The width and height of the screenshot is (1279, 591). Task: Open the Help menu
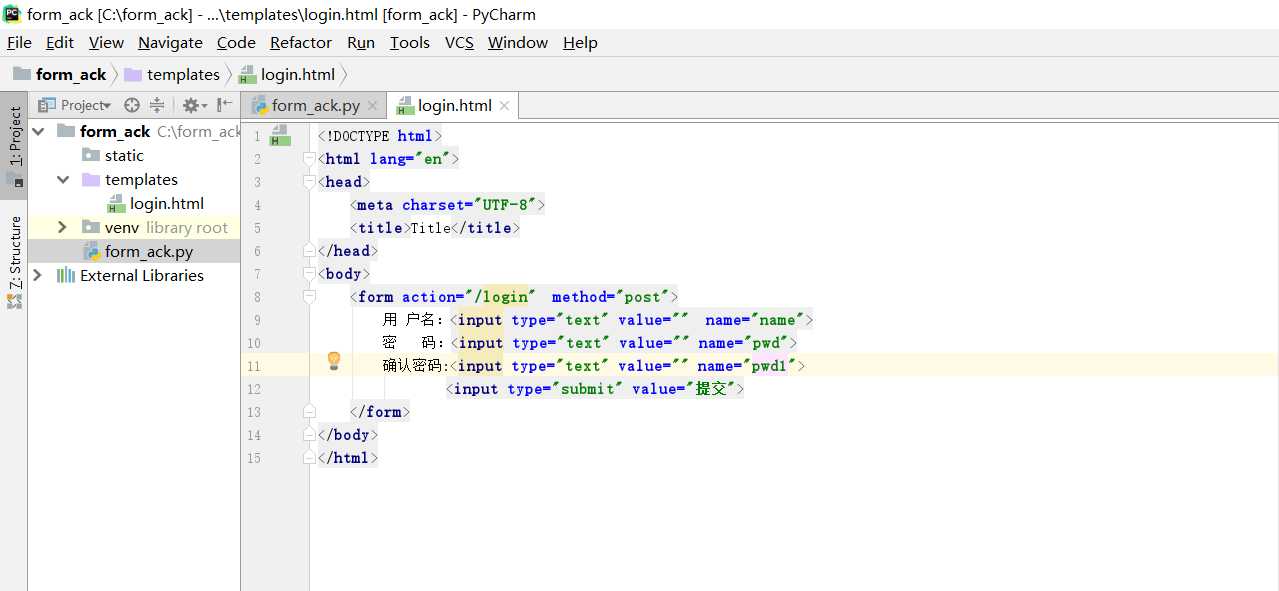pos(580,42)
